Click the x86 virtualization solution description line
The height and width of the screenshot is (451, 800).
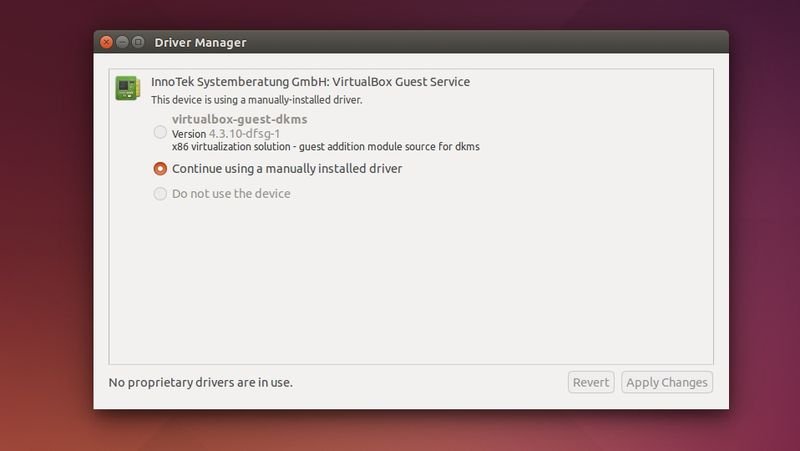click(325, 146)
